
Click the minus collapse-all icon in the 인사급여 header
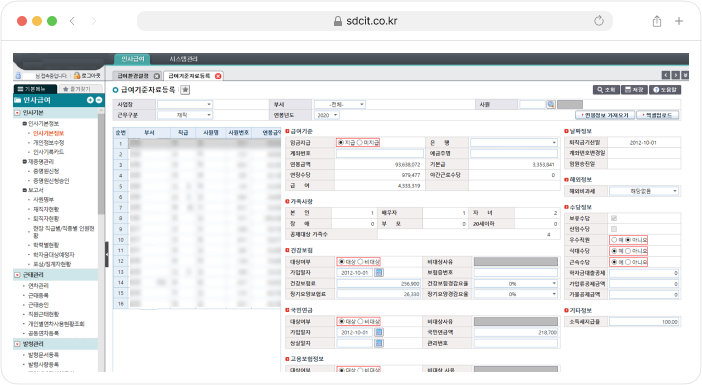(x=98, y=100)
